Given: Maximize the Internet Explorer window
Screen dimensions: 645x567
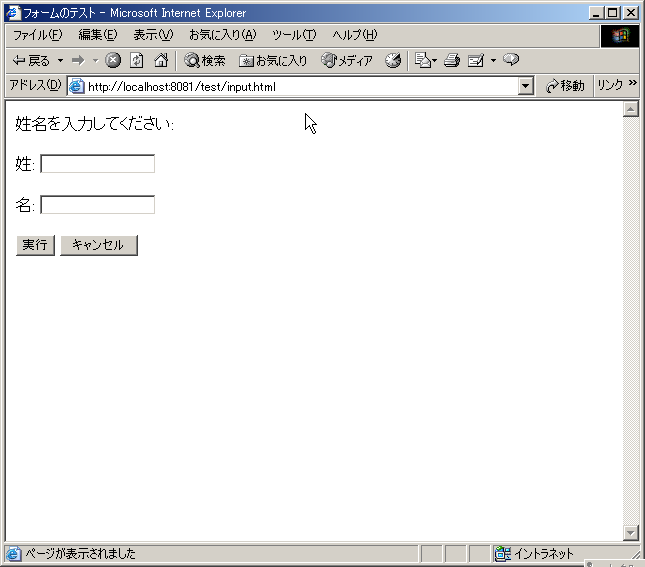Looking at the screenshot, I should [x=612, y=13].
